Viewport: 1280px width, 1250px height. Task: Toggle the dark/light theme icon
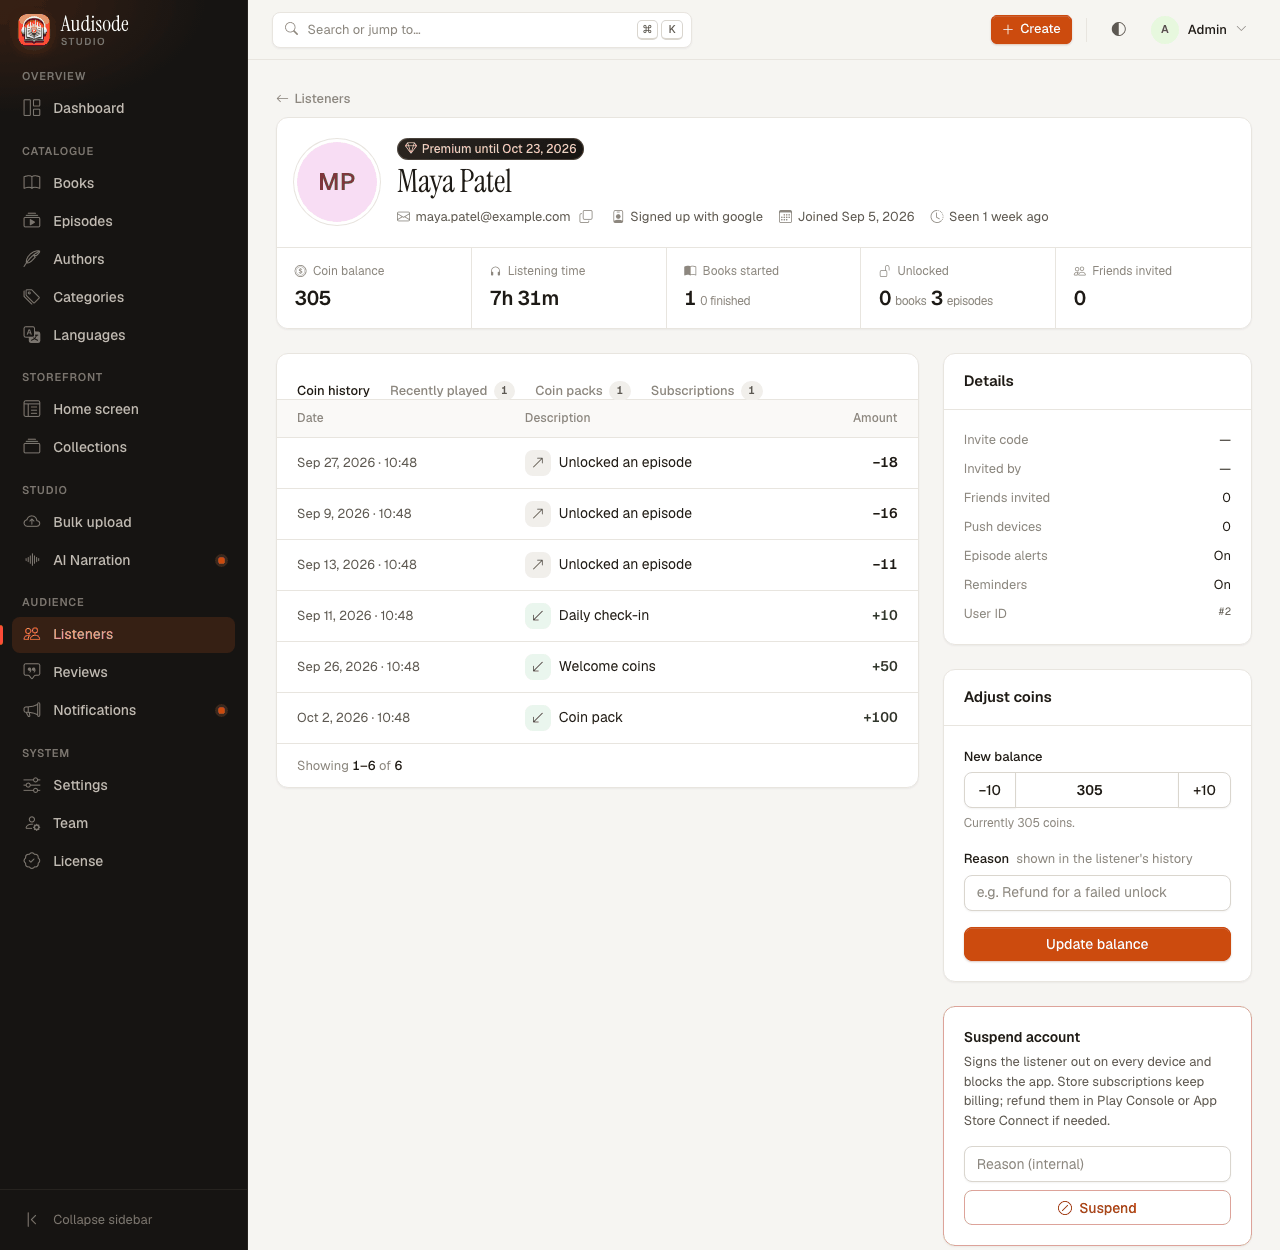[x=1119, y=29]
